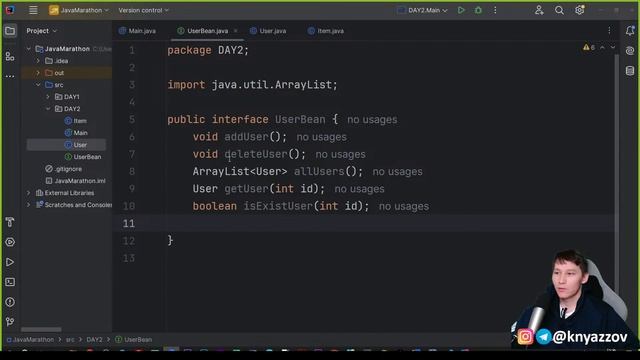Open the Notifications bell icon
640x360 pixels.
[x=630, y=31]
